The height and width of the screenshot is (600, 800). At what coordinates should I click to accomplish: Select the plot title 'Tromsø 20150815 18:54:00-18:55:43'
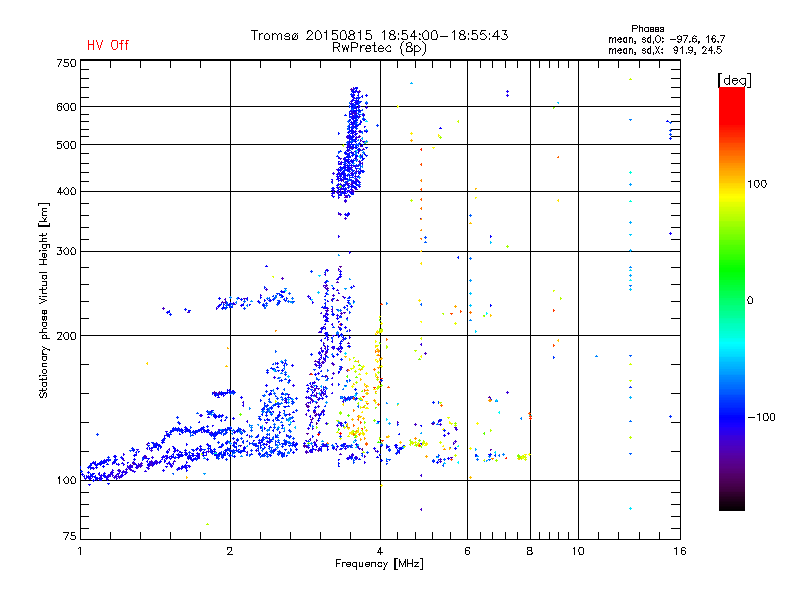click(380, 35)
